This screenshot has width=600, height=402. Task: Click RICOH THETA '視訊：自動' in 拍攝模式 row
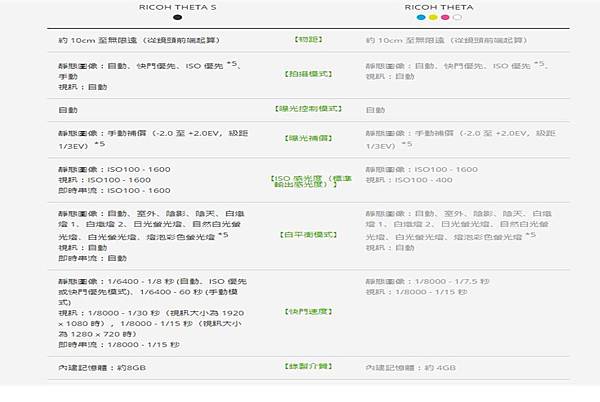coord(390,76)
